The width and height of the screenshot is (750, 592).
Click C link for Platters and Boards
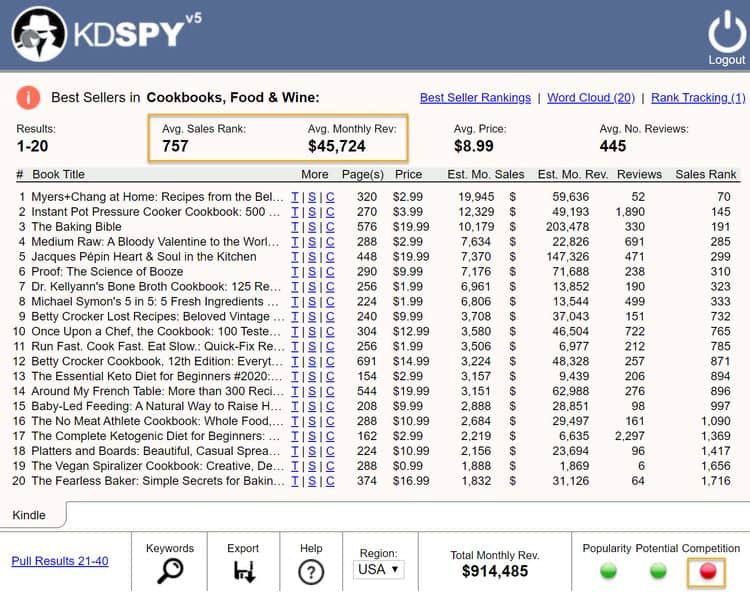coord(330,451)
